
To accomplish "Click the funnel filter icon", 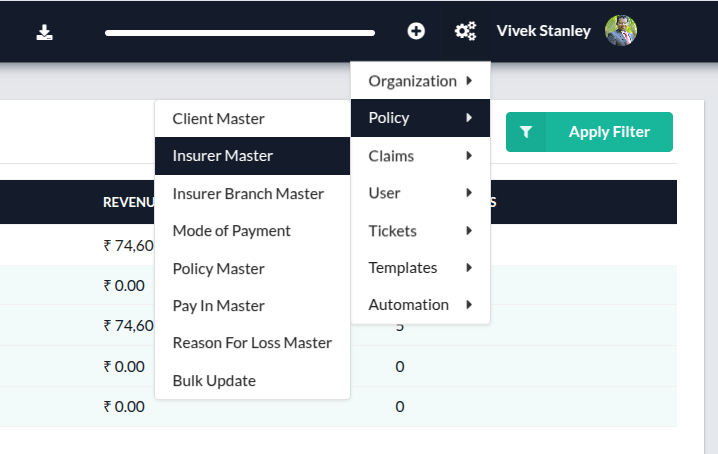I will pyautogui.click(x=527, y=132).
